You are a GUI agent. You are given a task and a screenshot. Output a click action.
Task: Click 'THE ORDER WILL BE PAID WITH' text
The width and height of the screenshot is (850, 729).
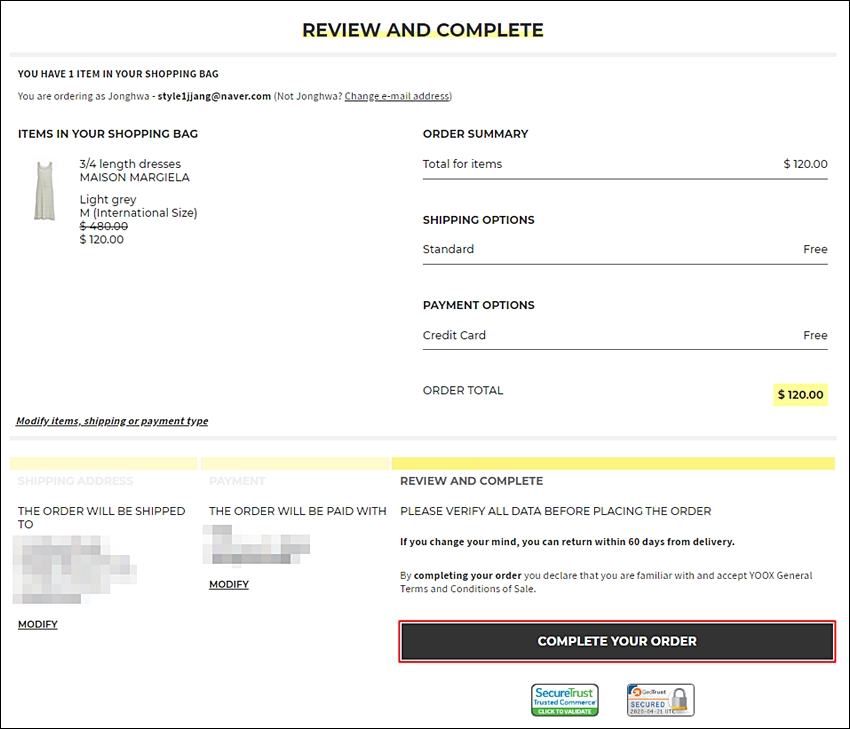(298, 511)
